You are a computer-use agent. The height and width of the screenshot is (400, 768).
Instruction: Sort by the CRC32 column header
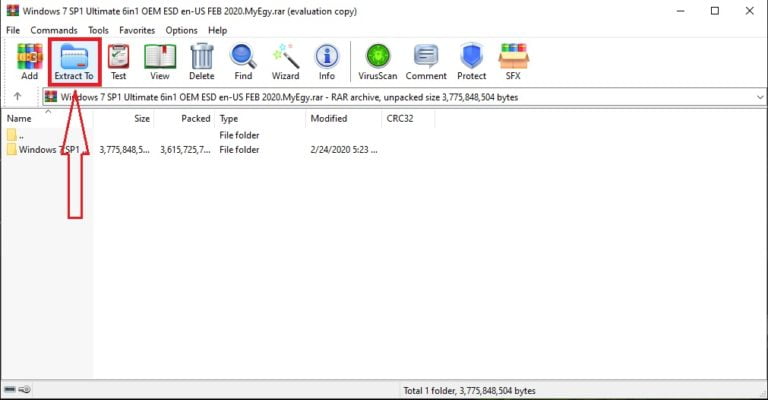pyautogui.click(x=408, y=118)
